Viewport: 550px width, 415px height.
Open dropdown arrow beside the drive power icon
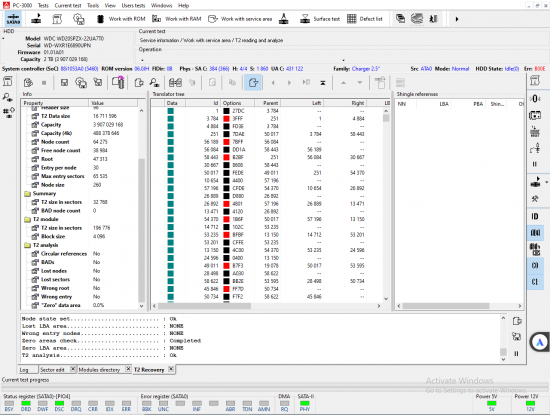point(546,182)
